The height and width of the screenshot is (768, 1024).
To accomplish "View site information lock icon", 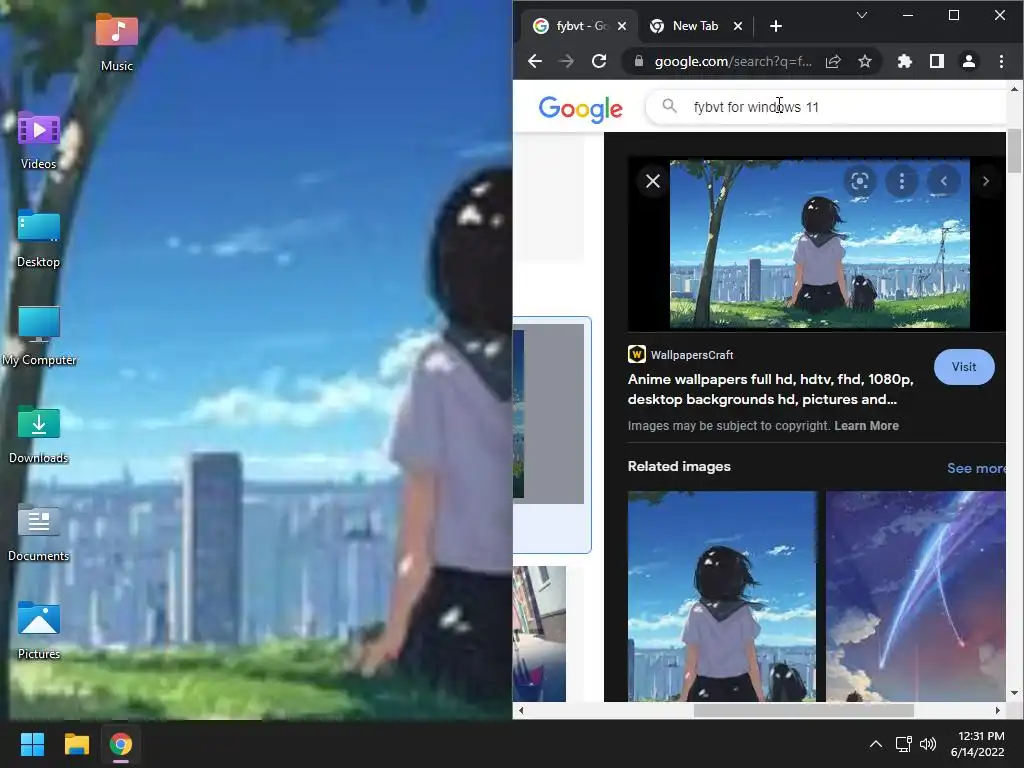I will 639,61.
